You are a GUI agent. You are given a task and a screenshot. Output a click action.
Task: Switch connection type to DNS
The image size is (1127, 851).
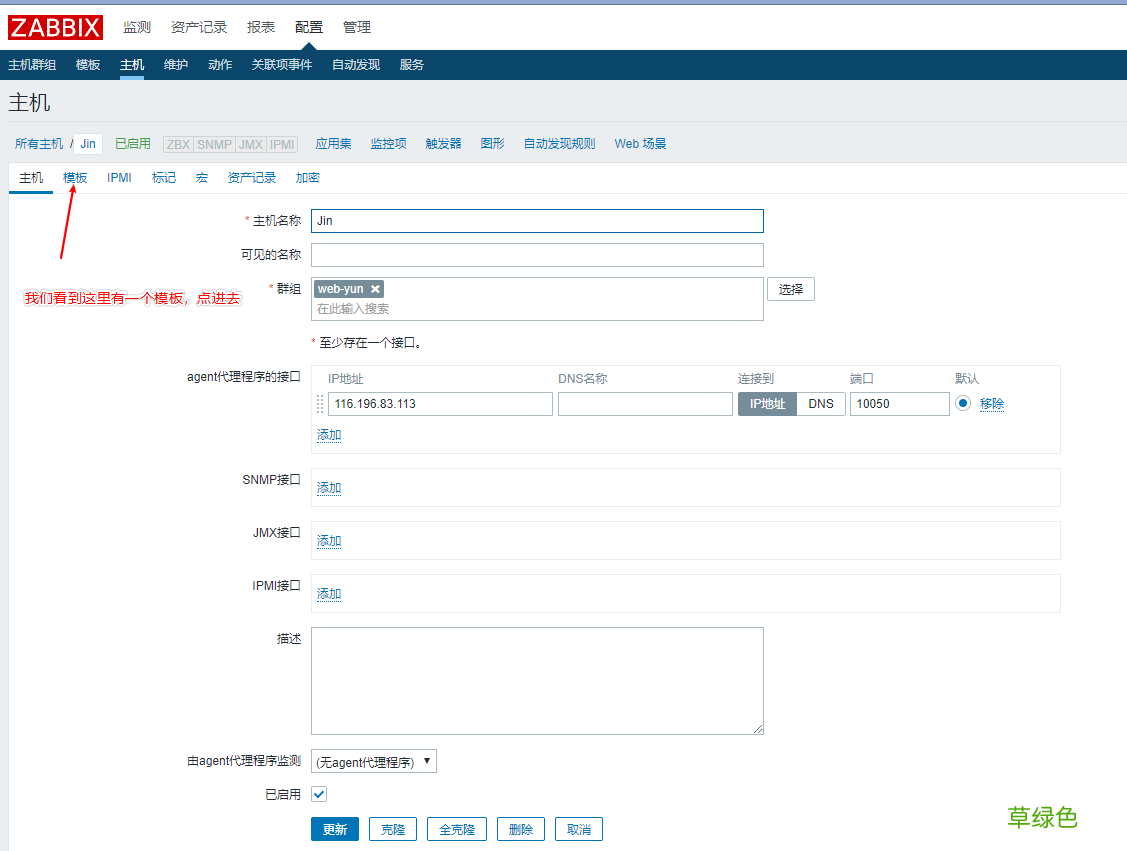pyautogui.click(x=820, y=403)
